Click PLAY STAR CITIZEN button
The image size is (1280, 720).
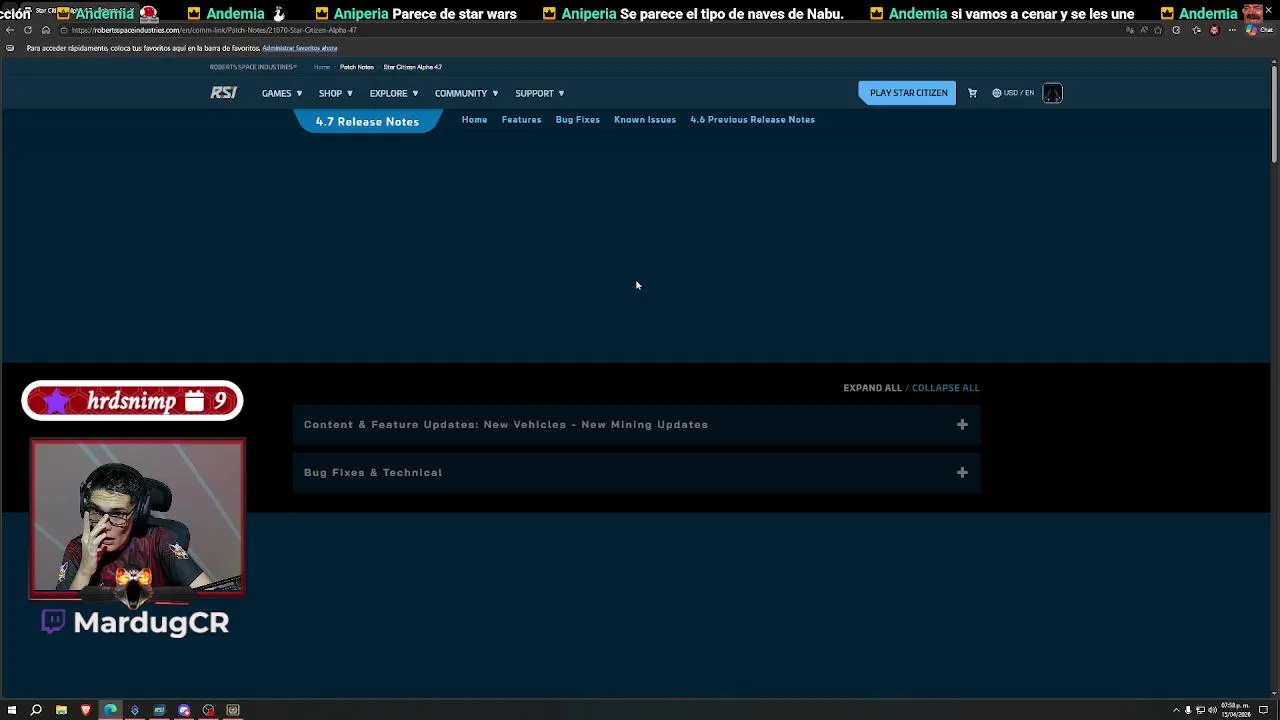click(x=908, y=93)
